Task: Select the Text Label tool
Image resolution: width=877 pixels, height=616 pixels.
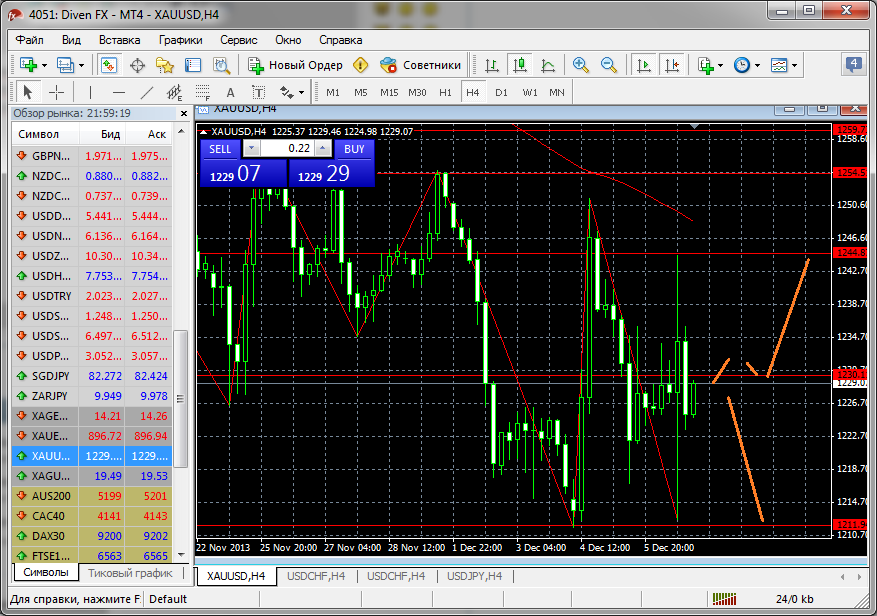Action: 258,92
